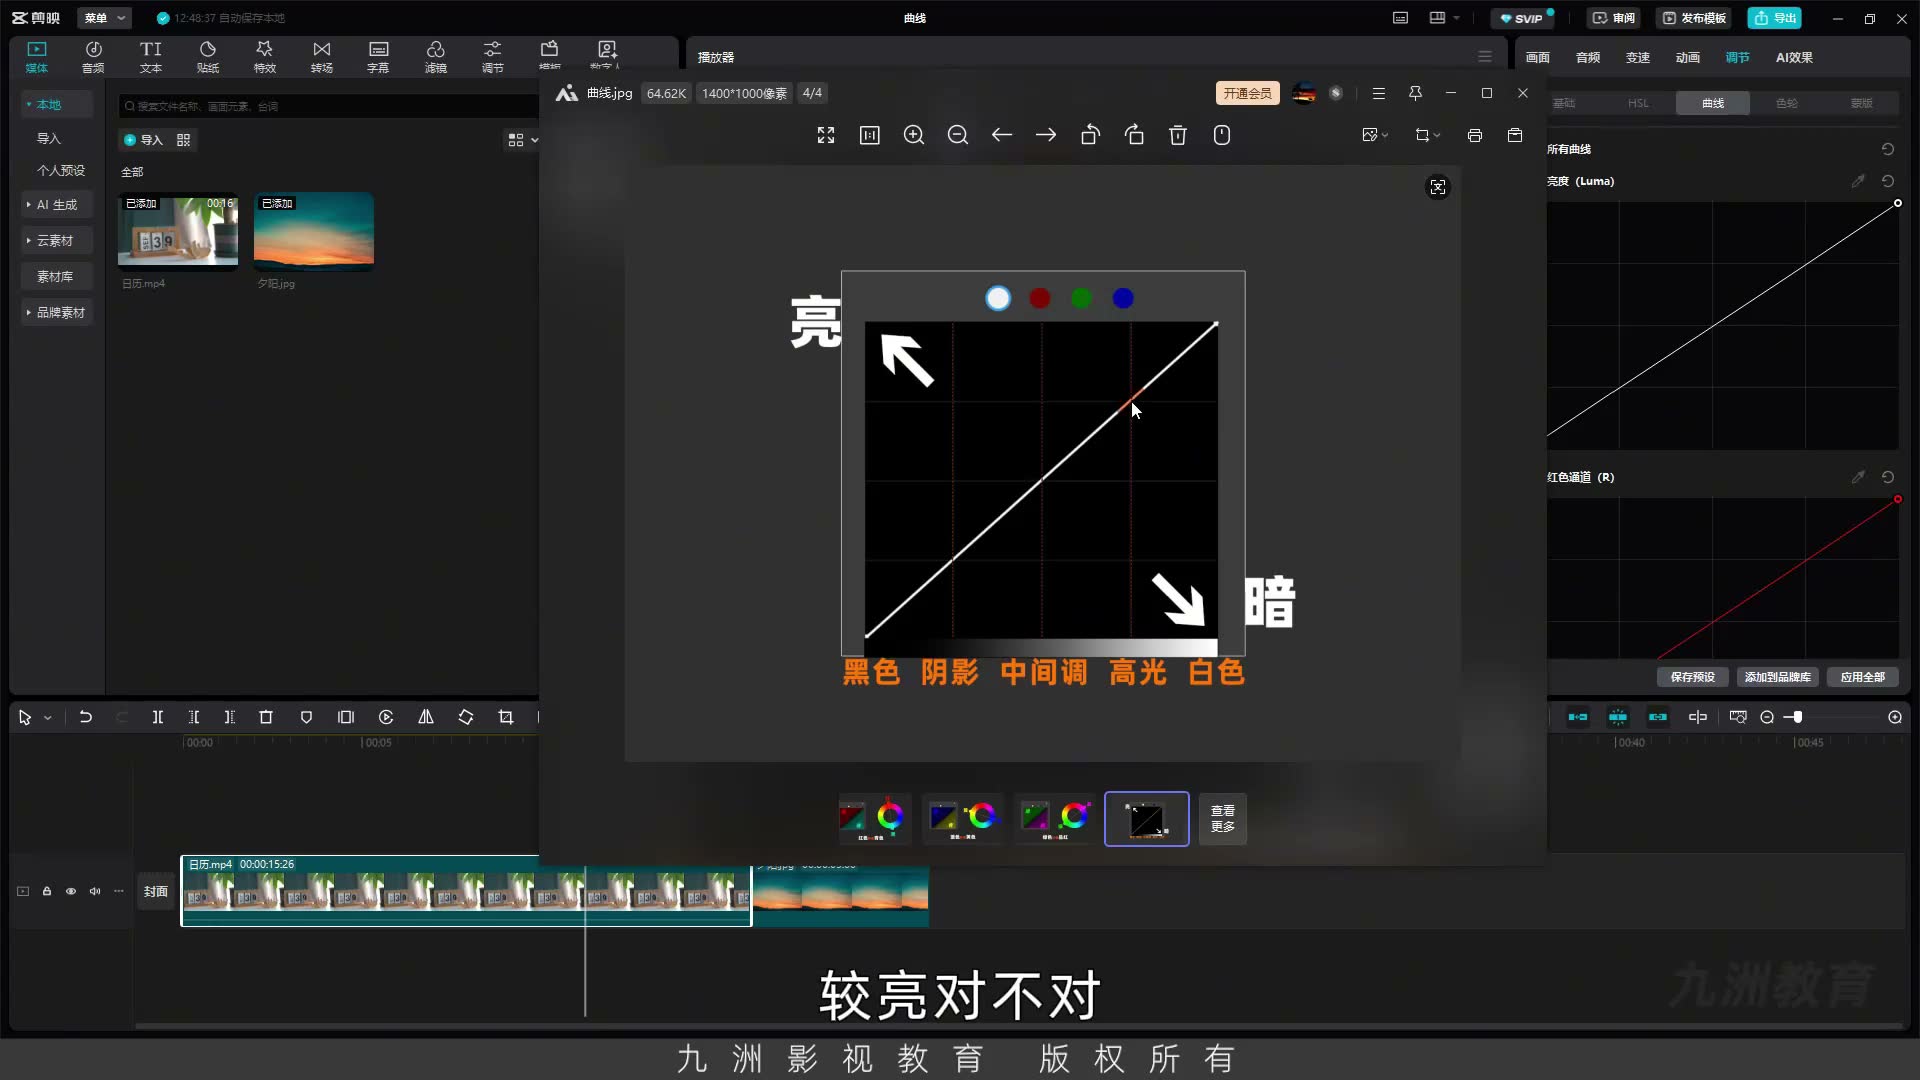This screenshot has height=1080, width=1920.
Task: Open the 字幕 captions tab
Action: 378,57
